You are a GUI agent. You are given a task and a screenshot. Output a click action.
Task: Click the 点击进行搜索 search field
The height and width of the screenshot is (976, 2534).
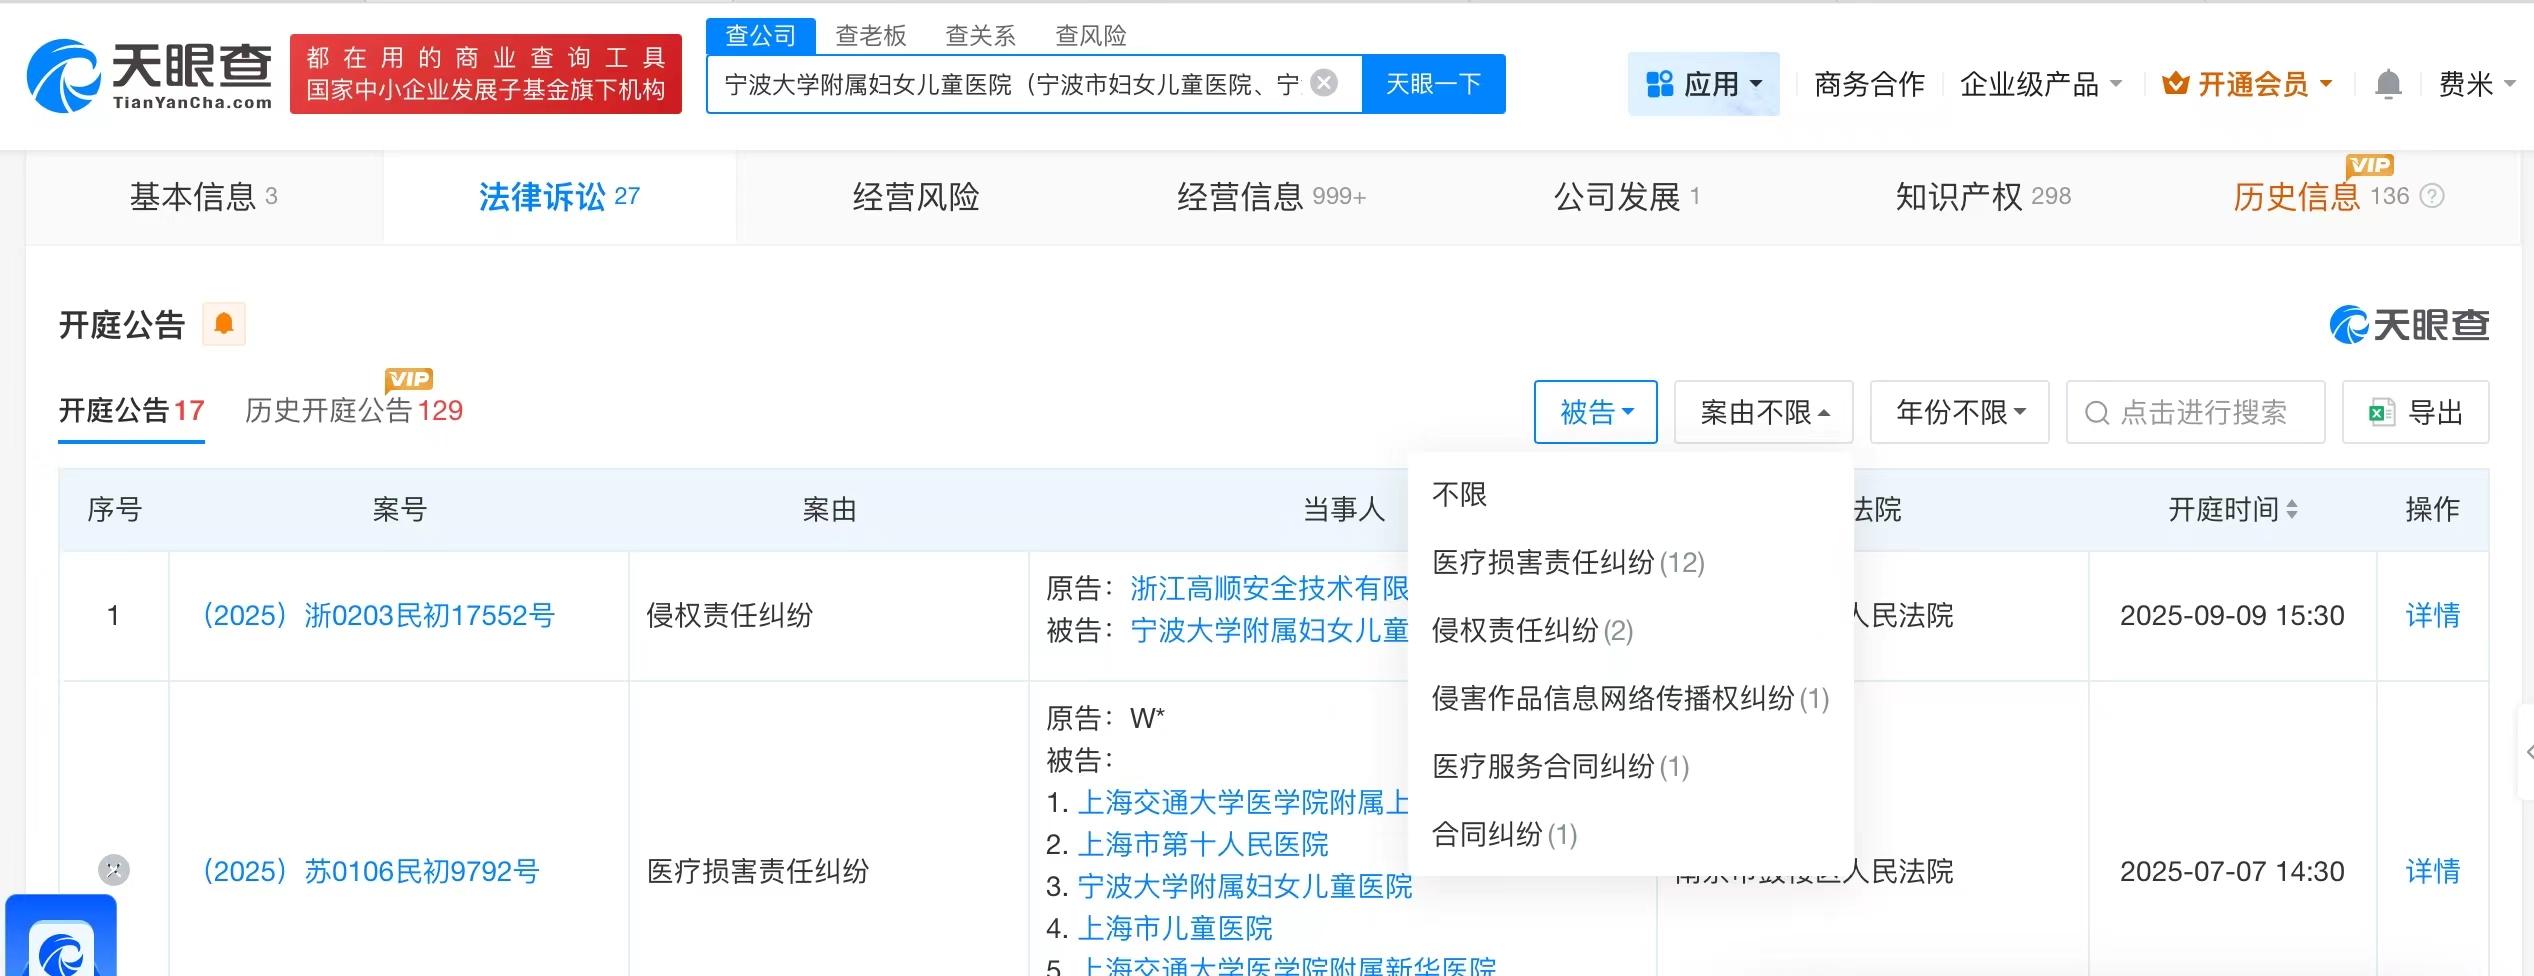tap(2195, 412)
